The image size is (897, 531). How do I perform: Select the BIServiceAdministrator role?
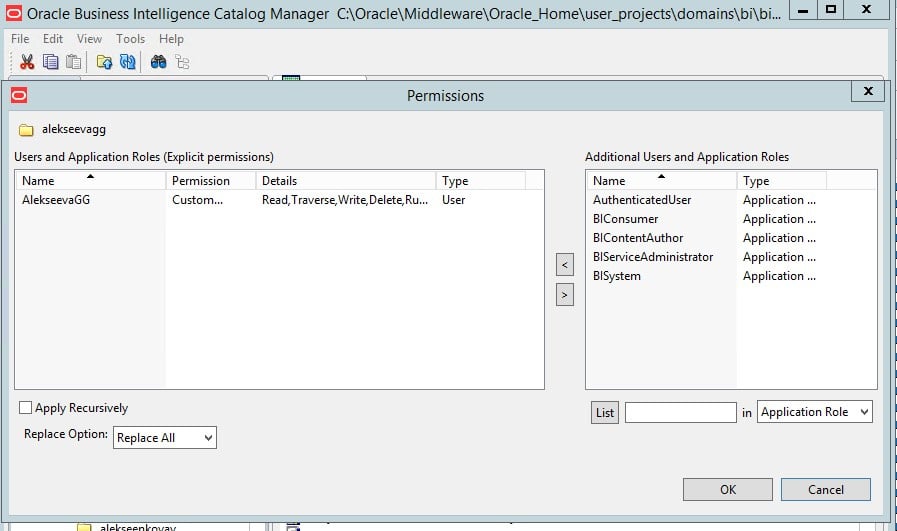click(x=653, y=257)
